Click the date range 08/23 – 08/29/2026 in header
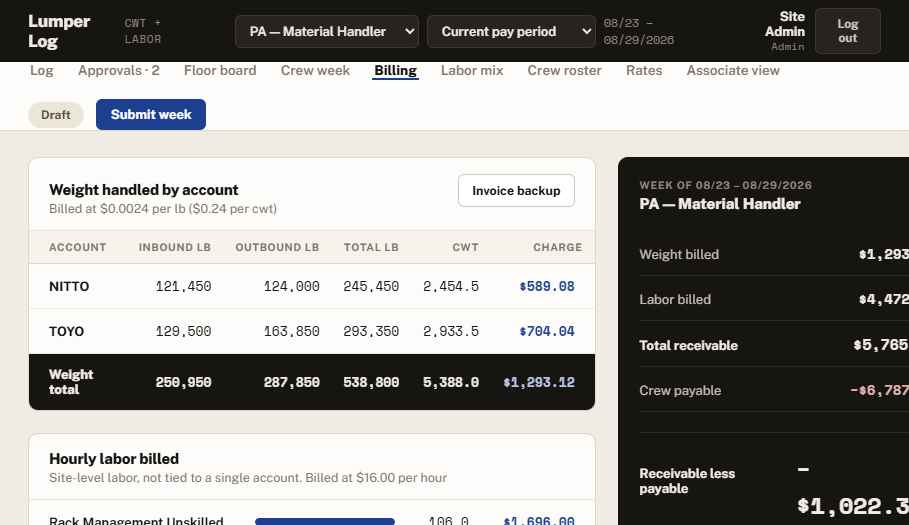 [638, 31]
